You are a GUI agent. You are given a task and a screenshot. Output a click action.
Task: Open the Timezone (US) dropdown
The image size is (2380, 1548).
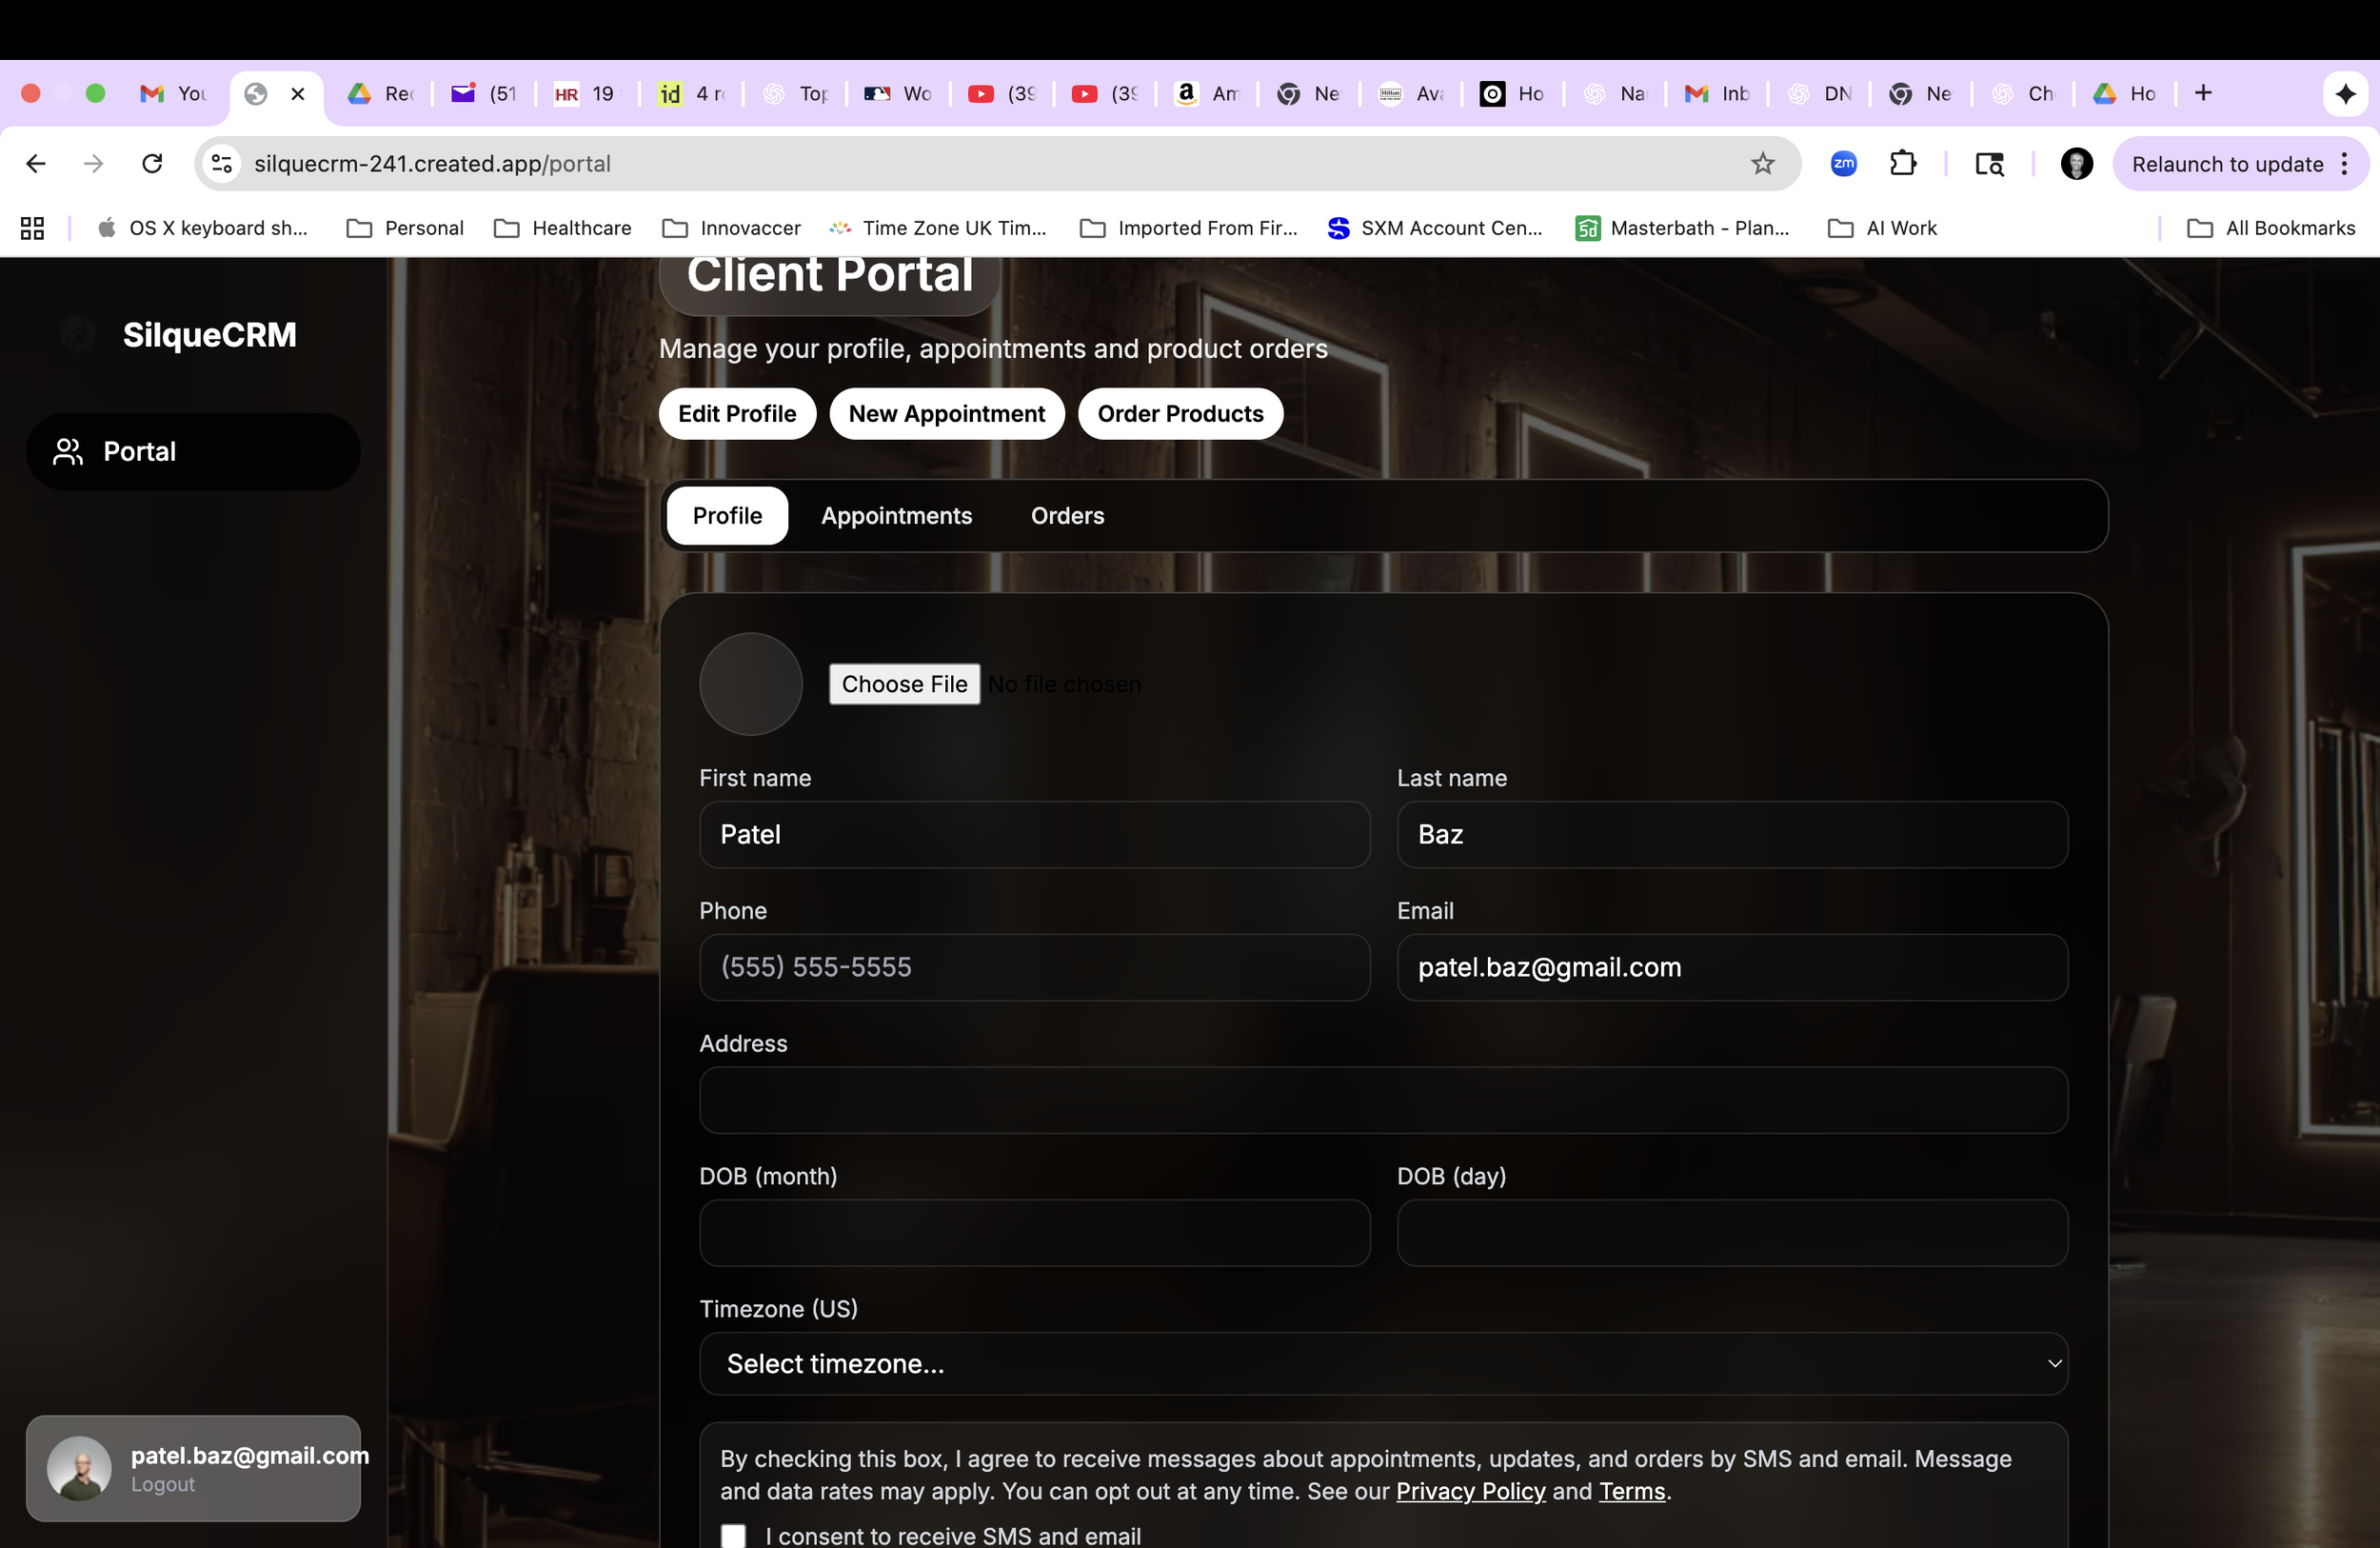1383,1364
